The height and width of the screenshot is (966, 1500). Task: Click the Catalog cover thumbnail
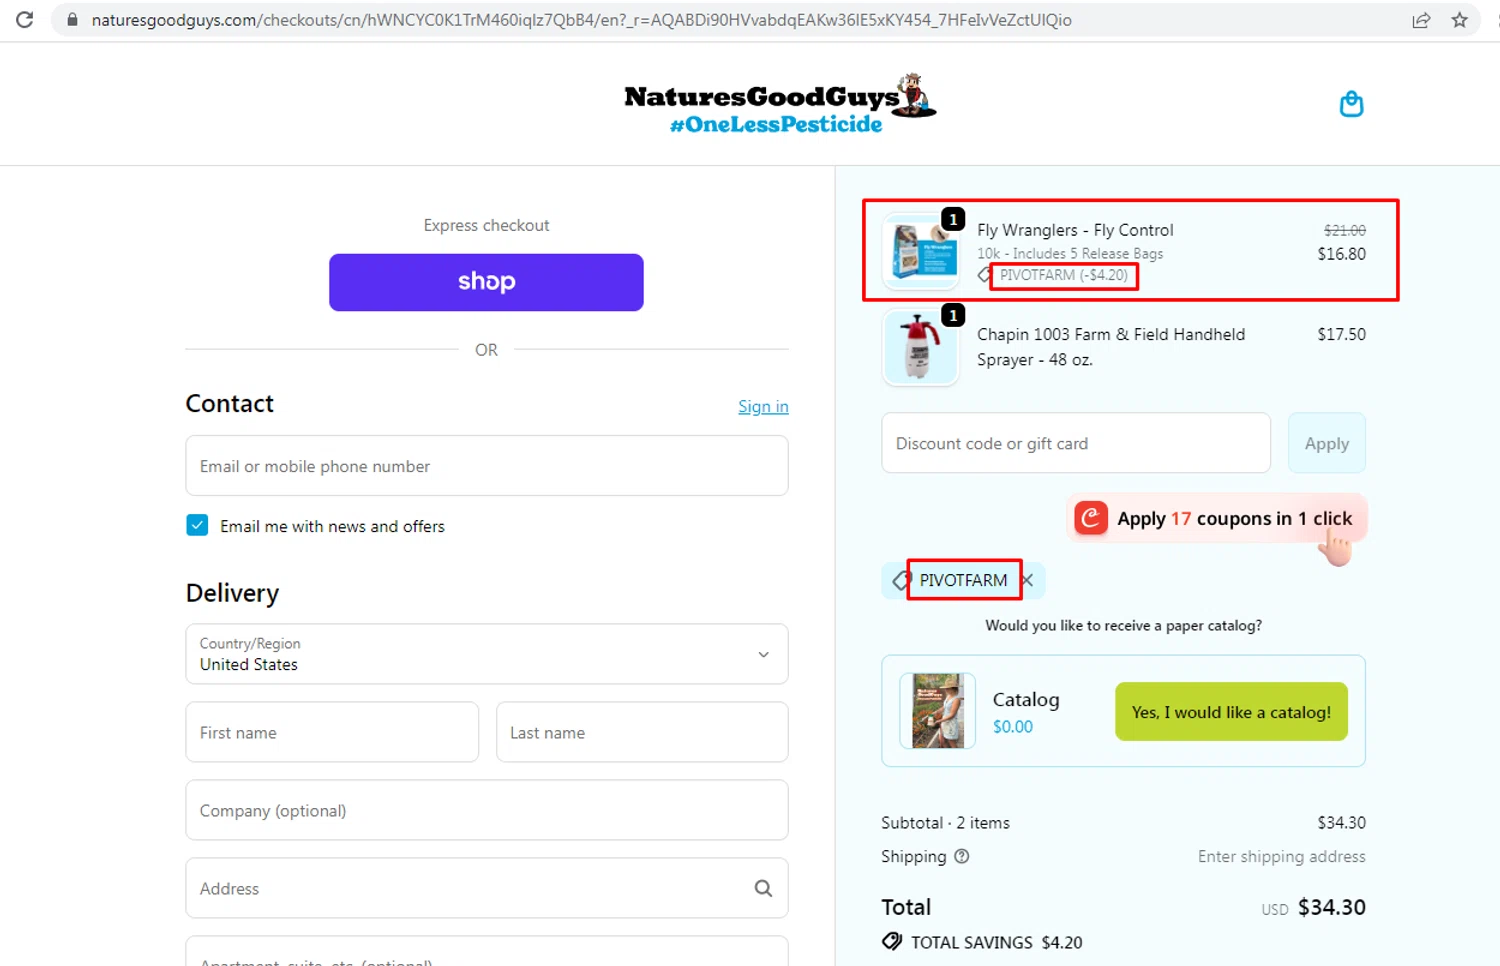pyautogui.click(x=937, y=711)
